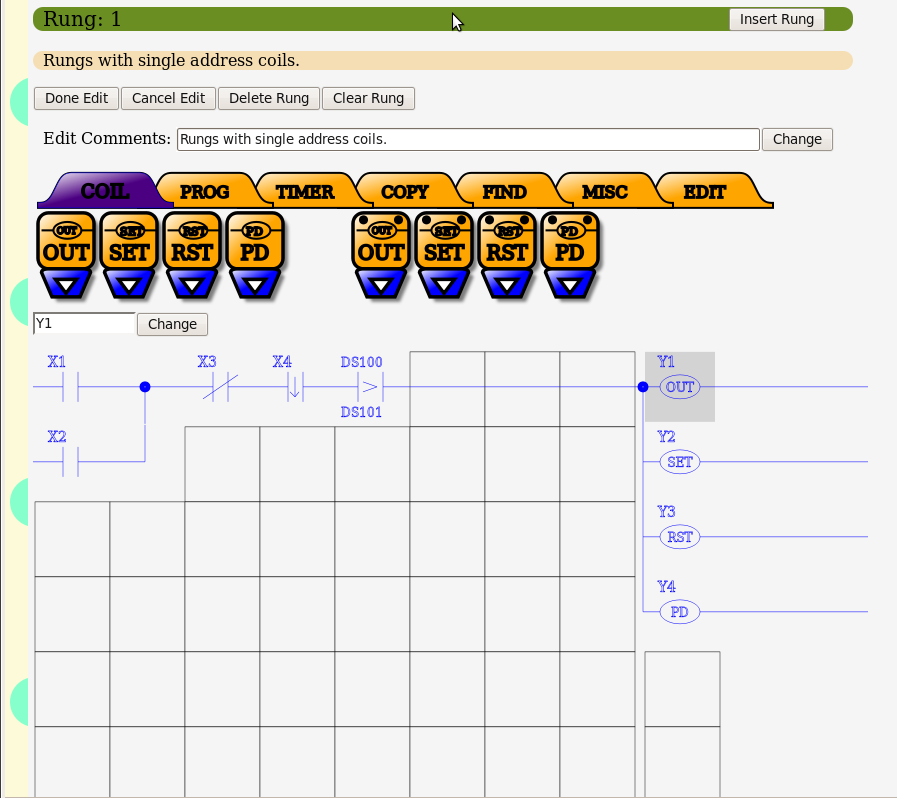Select the single-address PD coil tool
The width and height of the screenshot is (897, 798).
[255, 243]
